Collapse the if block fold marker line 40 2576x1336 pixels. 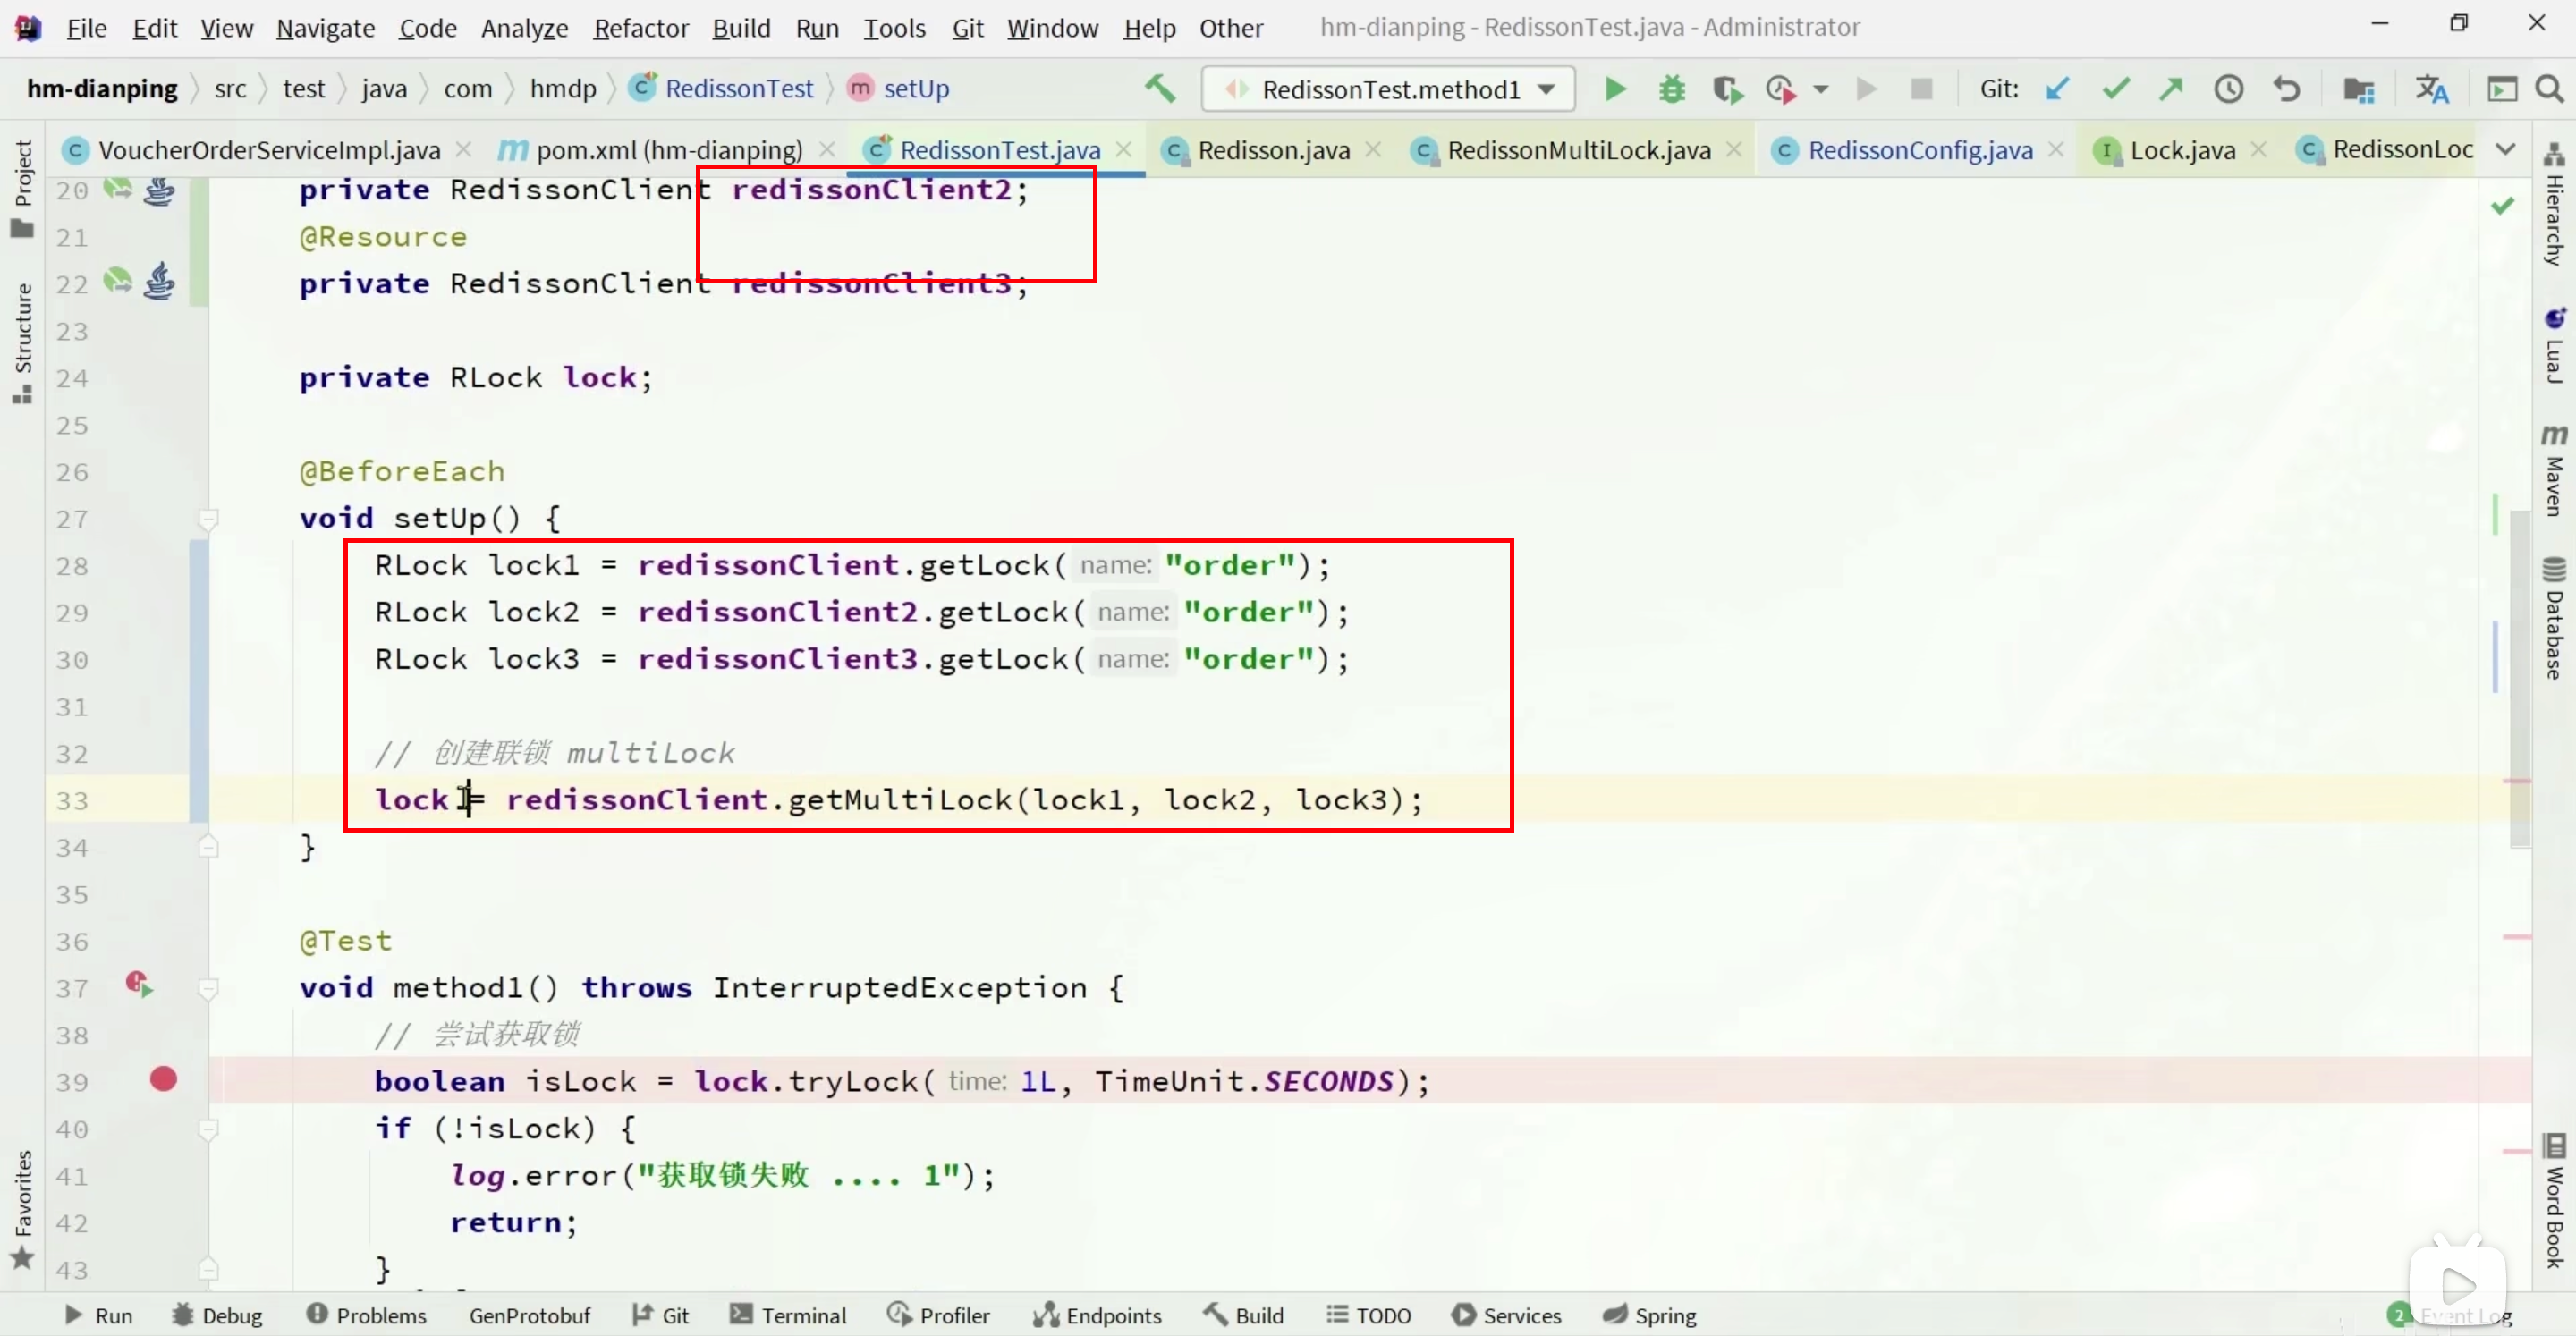[x=208, y=1129]
